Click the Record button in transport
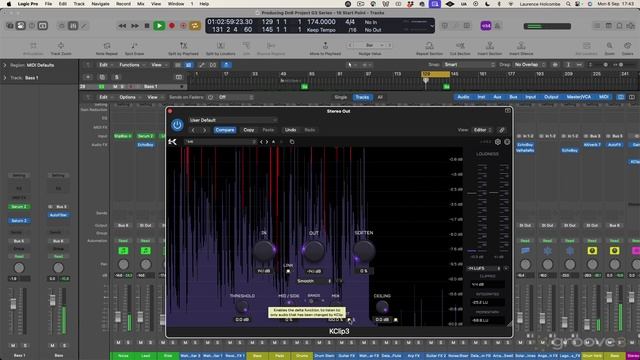 tap(172, 26)
